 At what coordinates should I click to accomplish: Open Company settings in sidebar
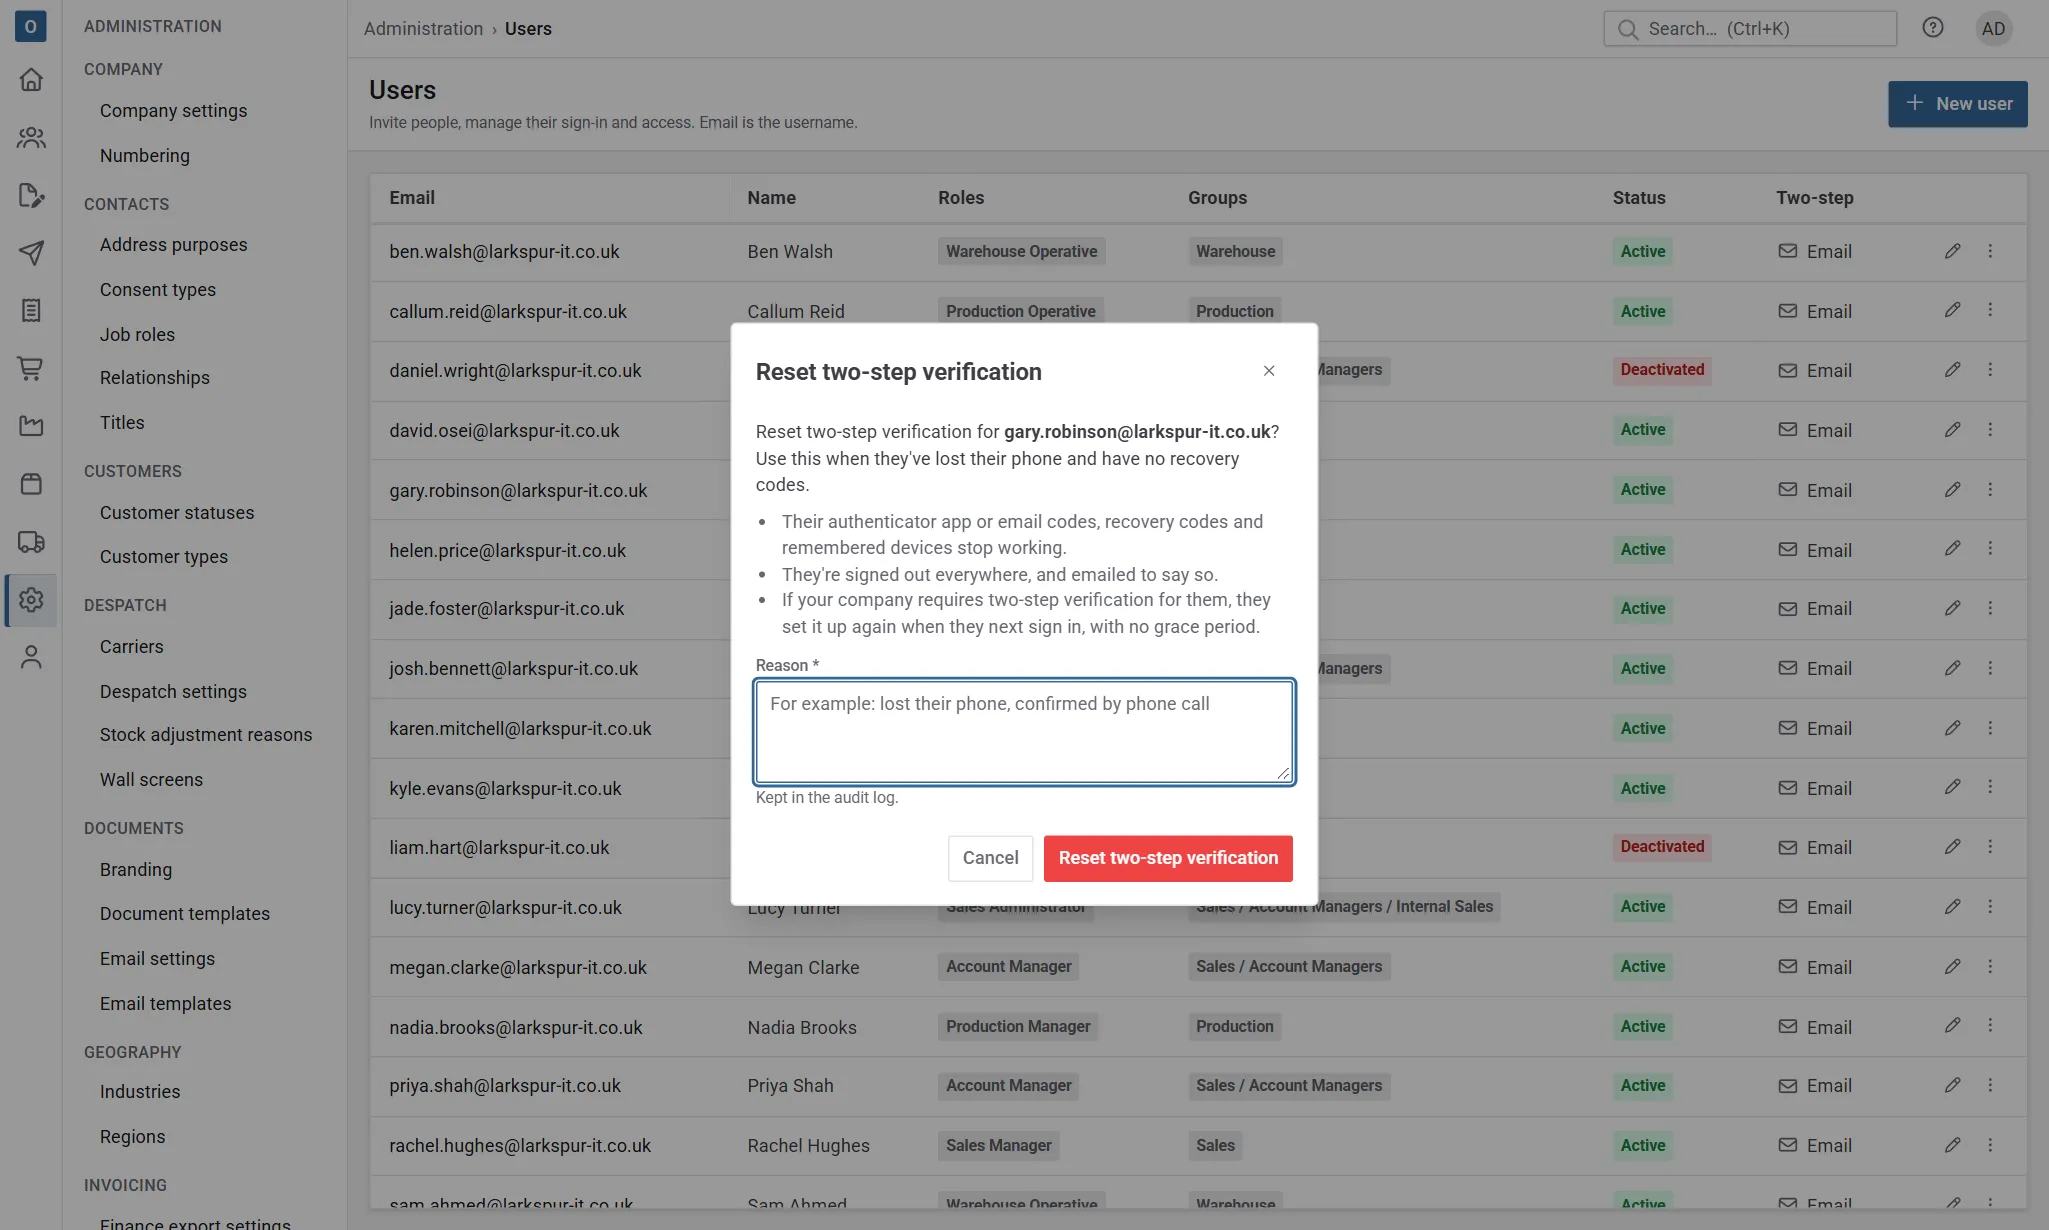pos(173,111)
